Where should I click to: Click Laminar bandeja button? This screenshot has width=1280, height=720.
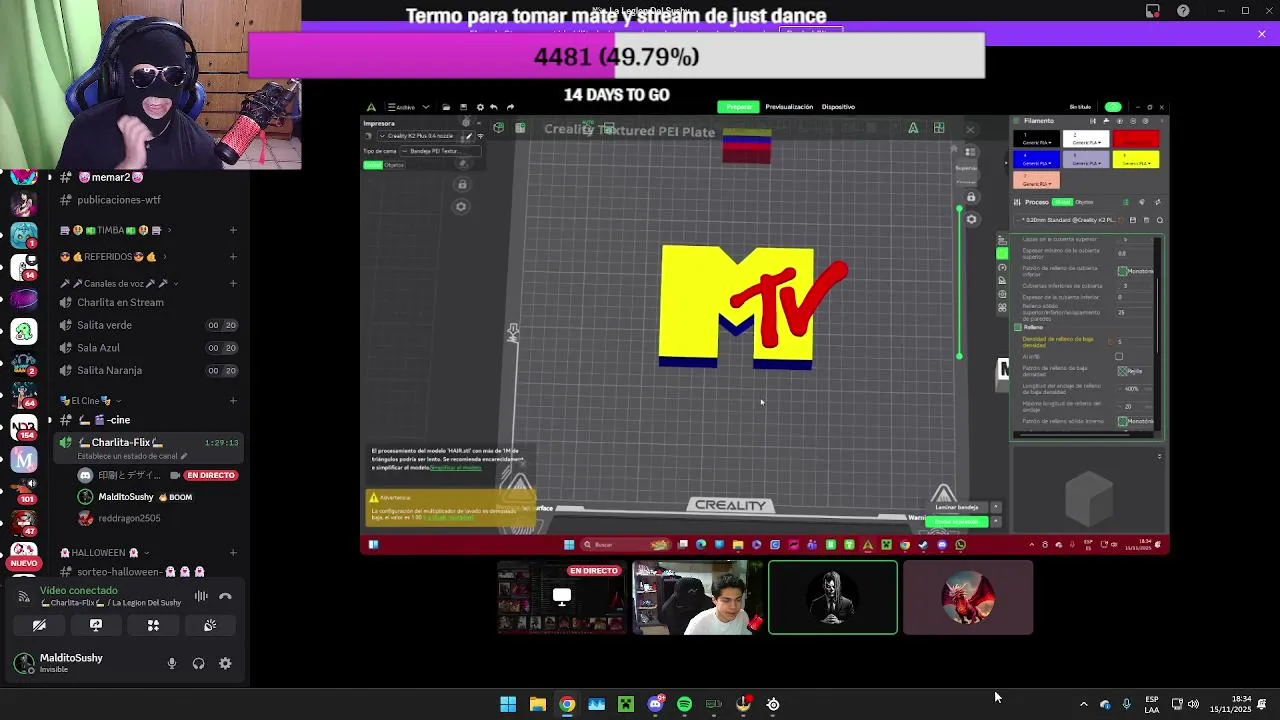click(x=957, y=507)
